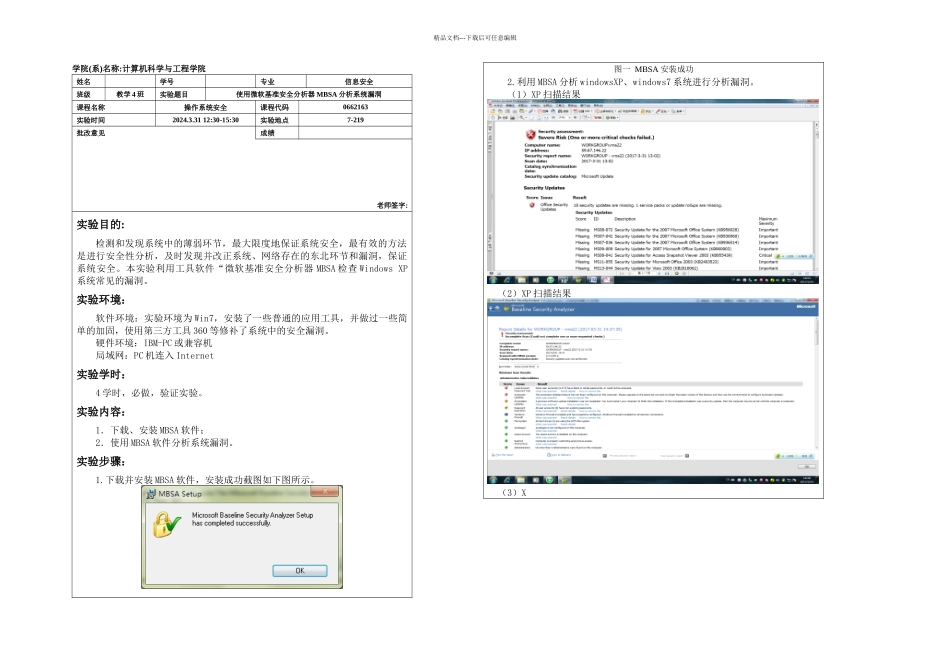
Task: Select the 班级 table cell
Action: 87,95
